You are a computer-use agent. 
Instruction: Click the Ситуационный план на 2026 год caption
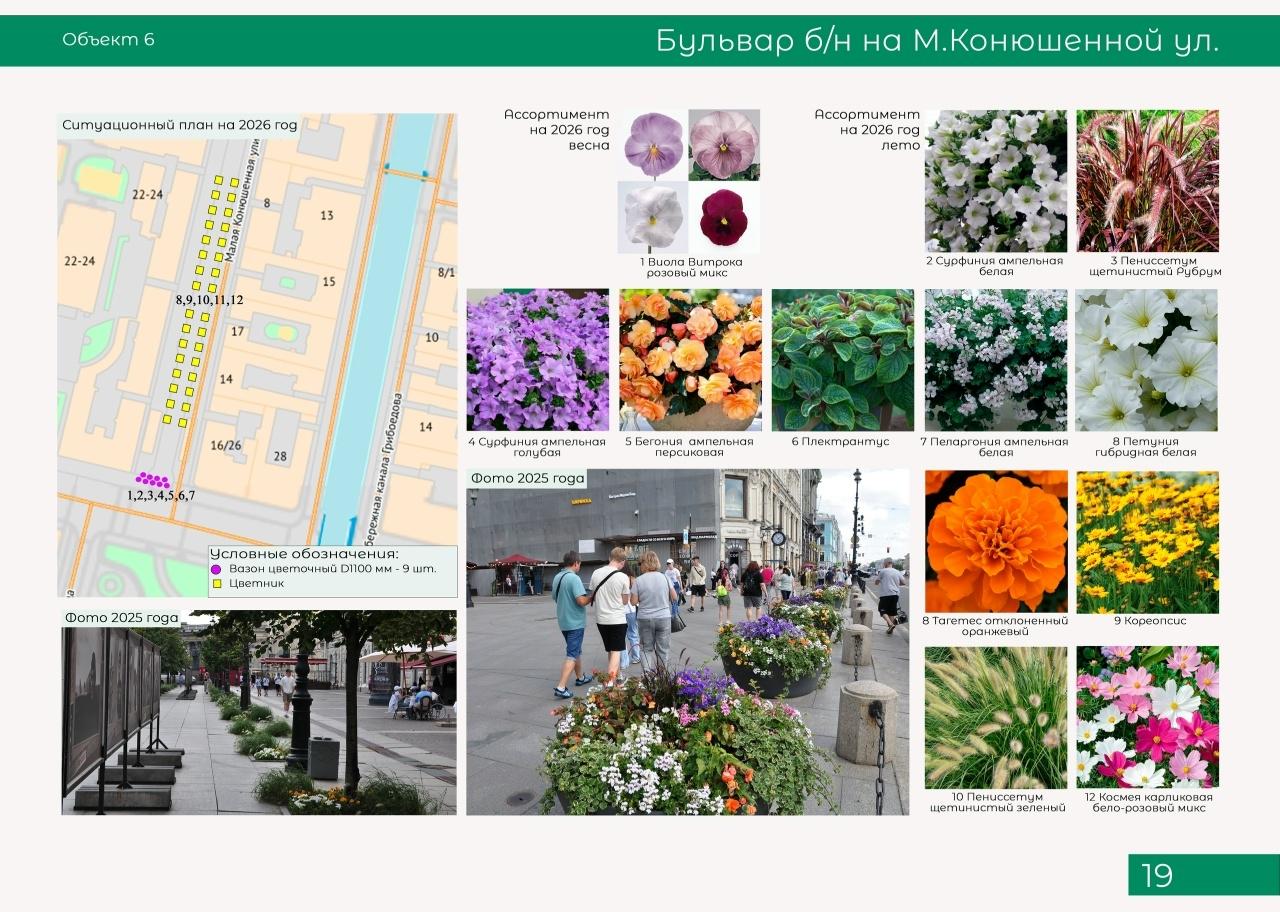180,125
